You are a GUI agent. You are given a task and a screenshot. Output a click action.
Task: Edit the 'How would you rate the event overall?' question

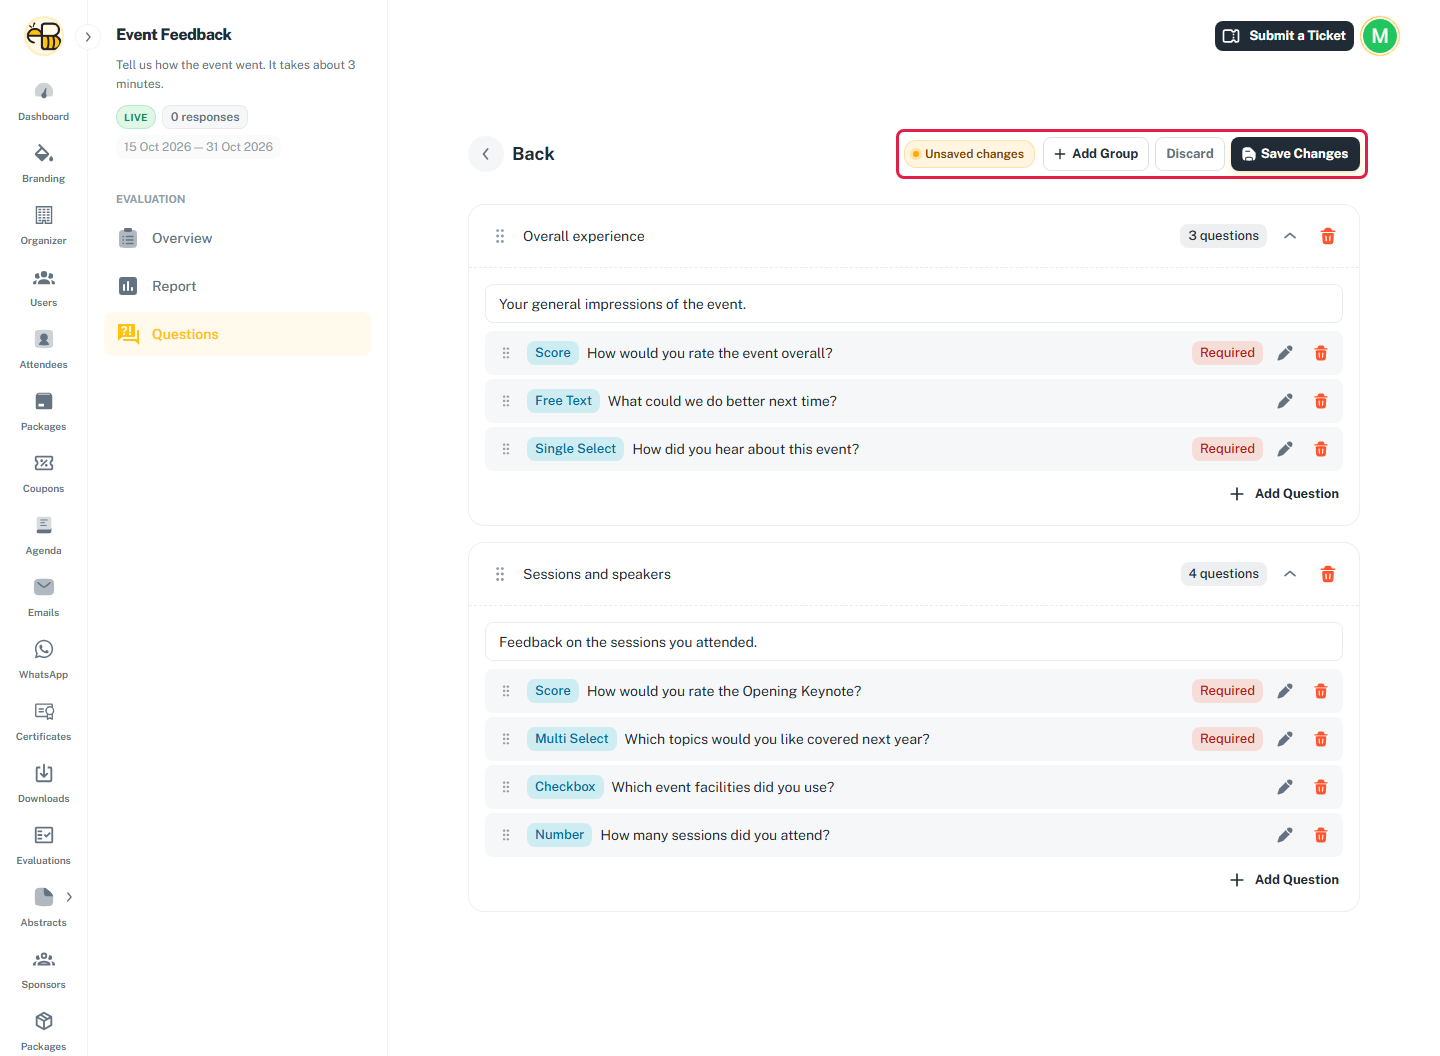tap(1285, 353)
